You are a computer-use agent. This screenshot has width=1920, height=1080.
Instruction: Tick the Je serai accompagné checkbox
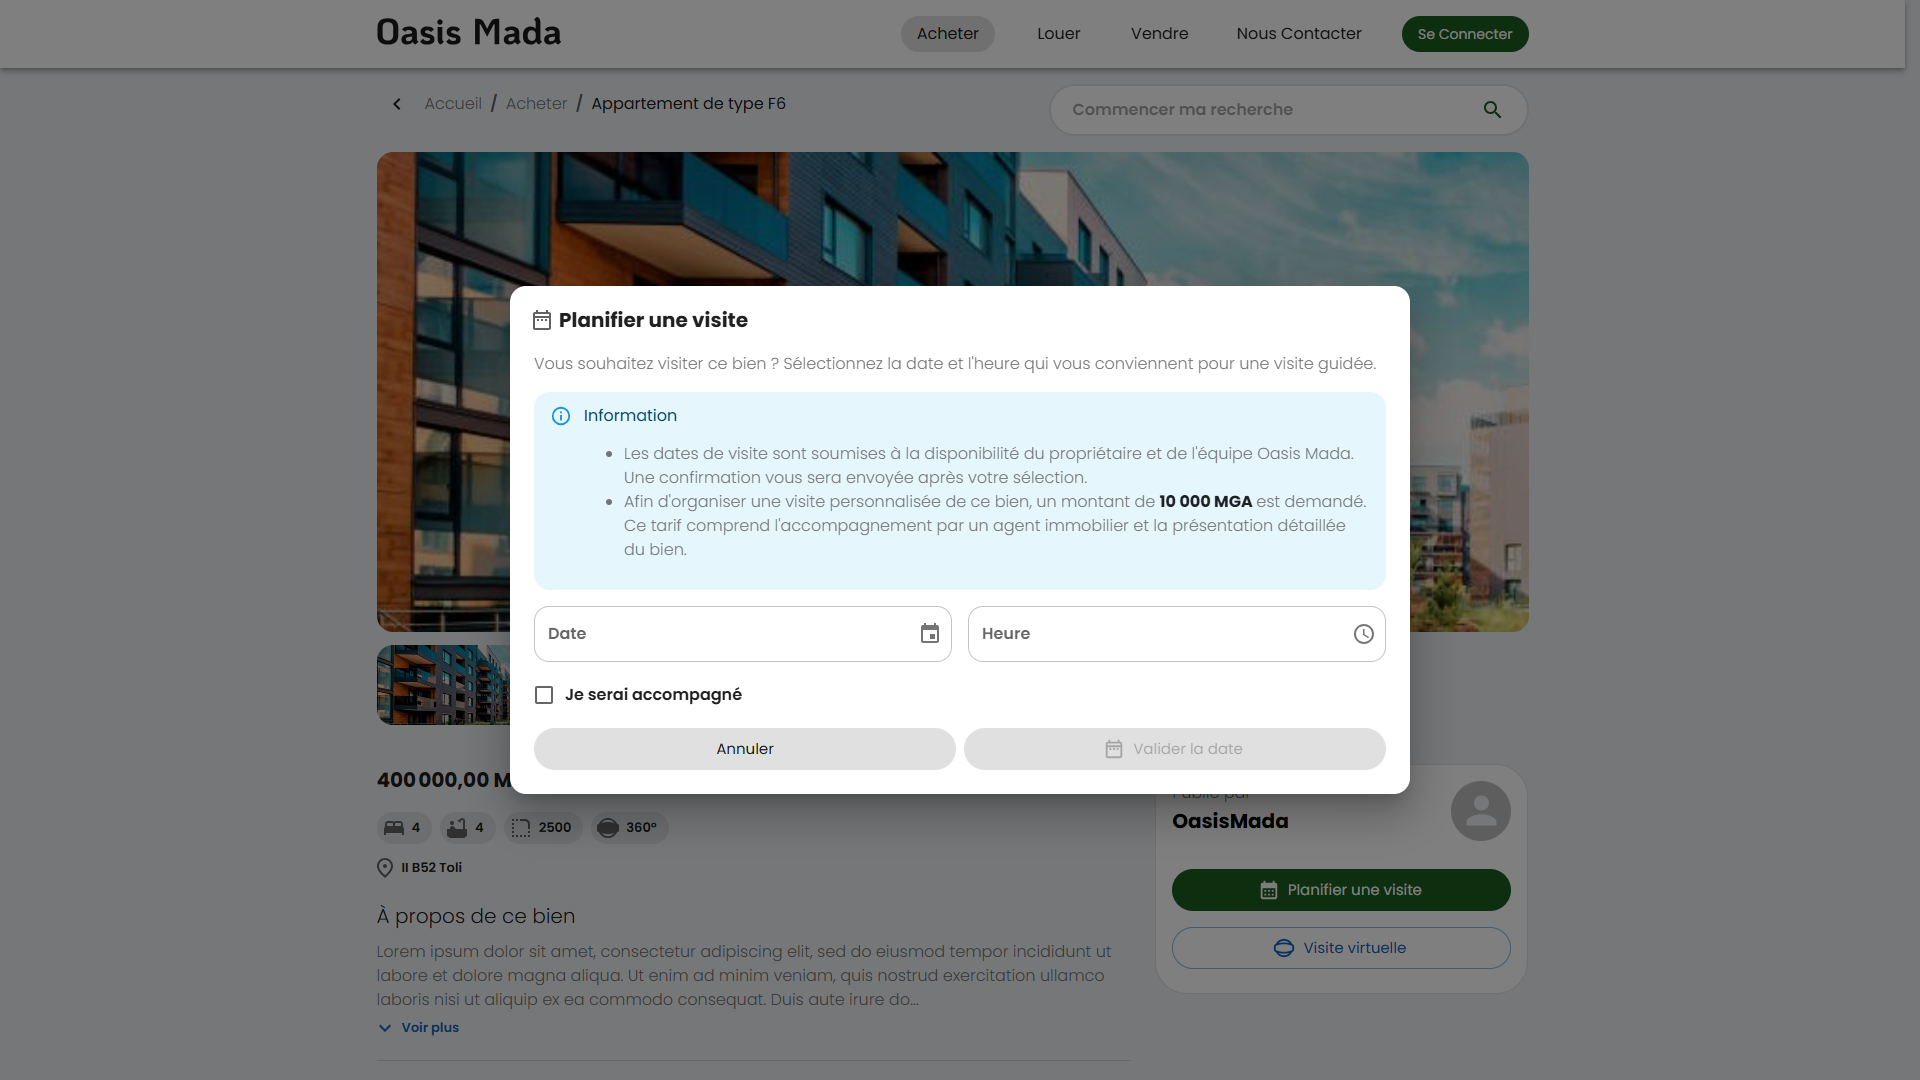pyautogui.click(x=544, y=695)
